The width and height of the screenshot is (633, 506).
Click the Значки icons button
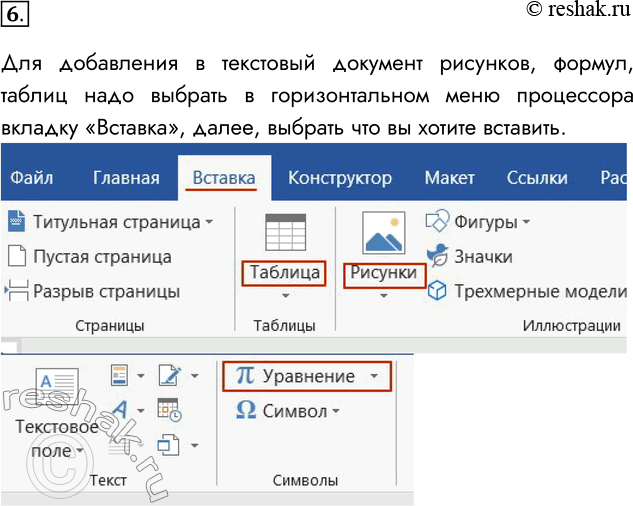pyautogui.click(x=437, y=256)
